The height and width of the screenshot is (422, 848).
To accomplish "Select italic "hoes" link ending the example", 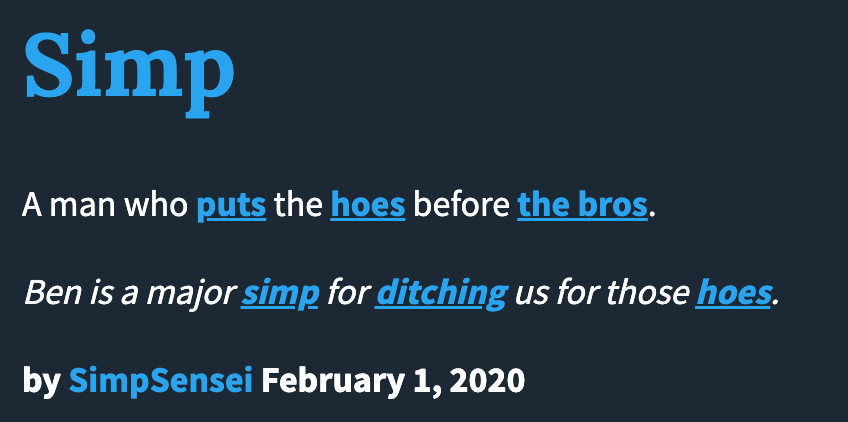I will 733,293.
